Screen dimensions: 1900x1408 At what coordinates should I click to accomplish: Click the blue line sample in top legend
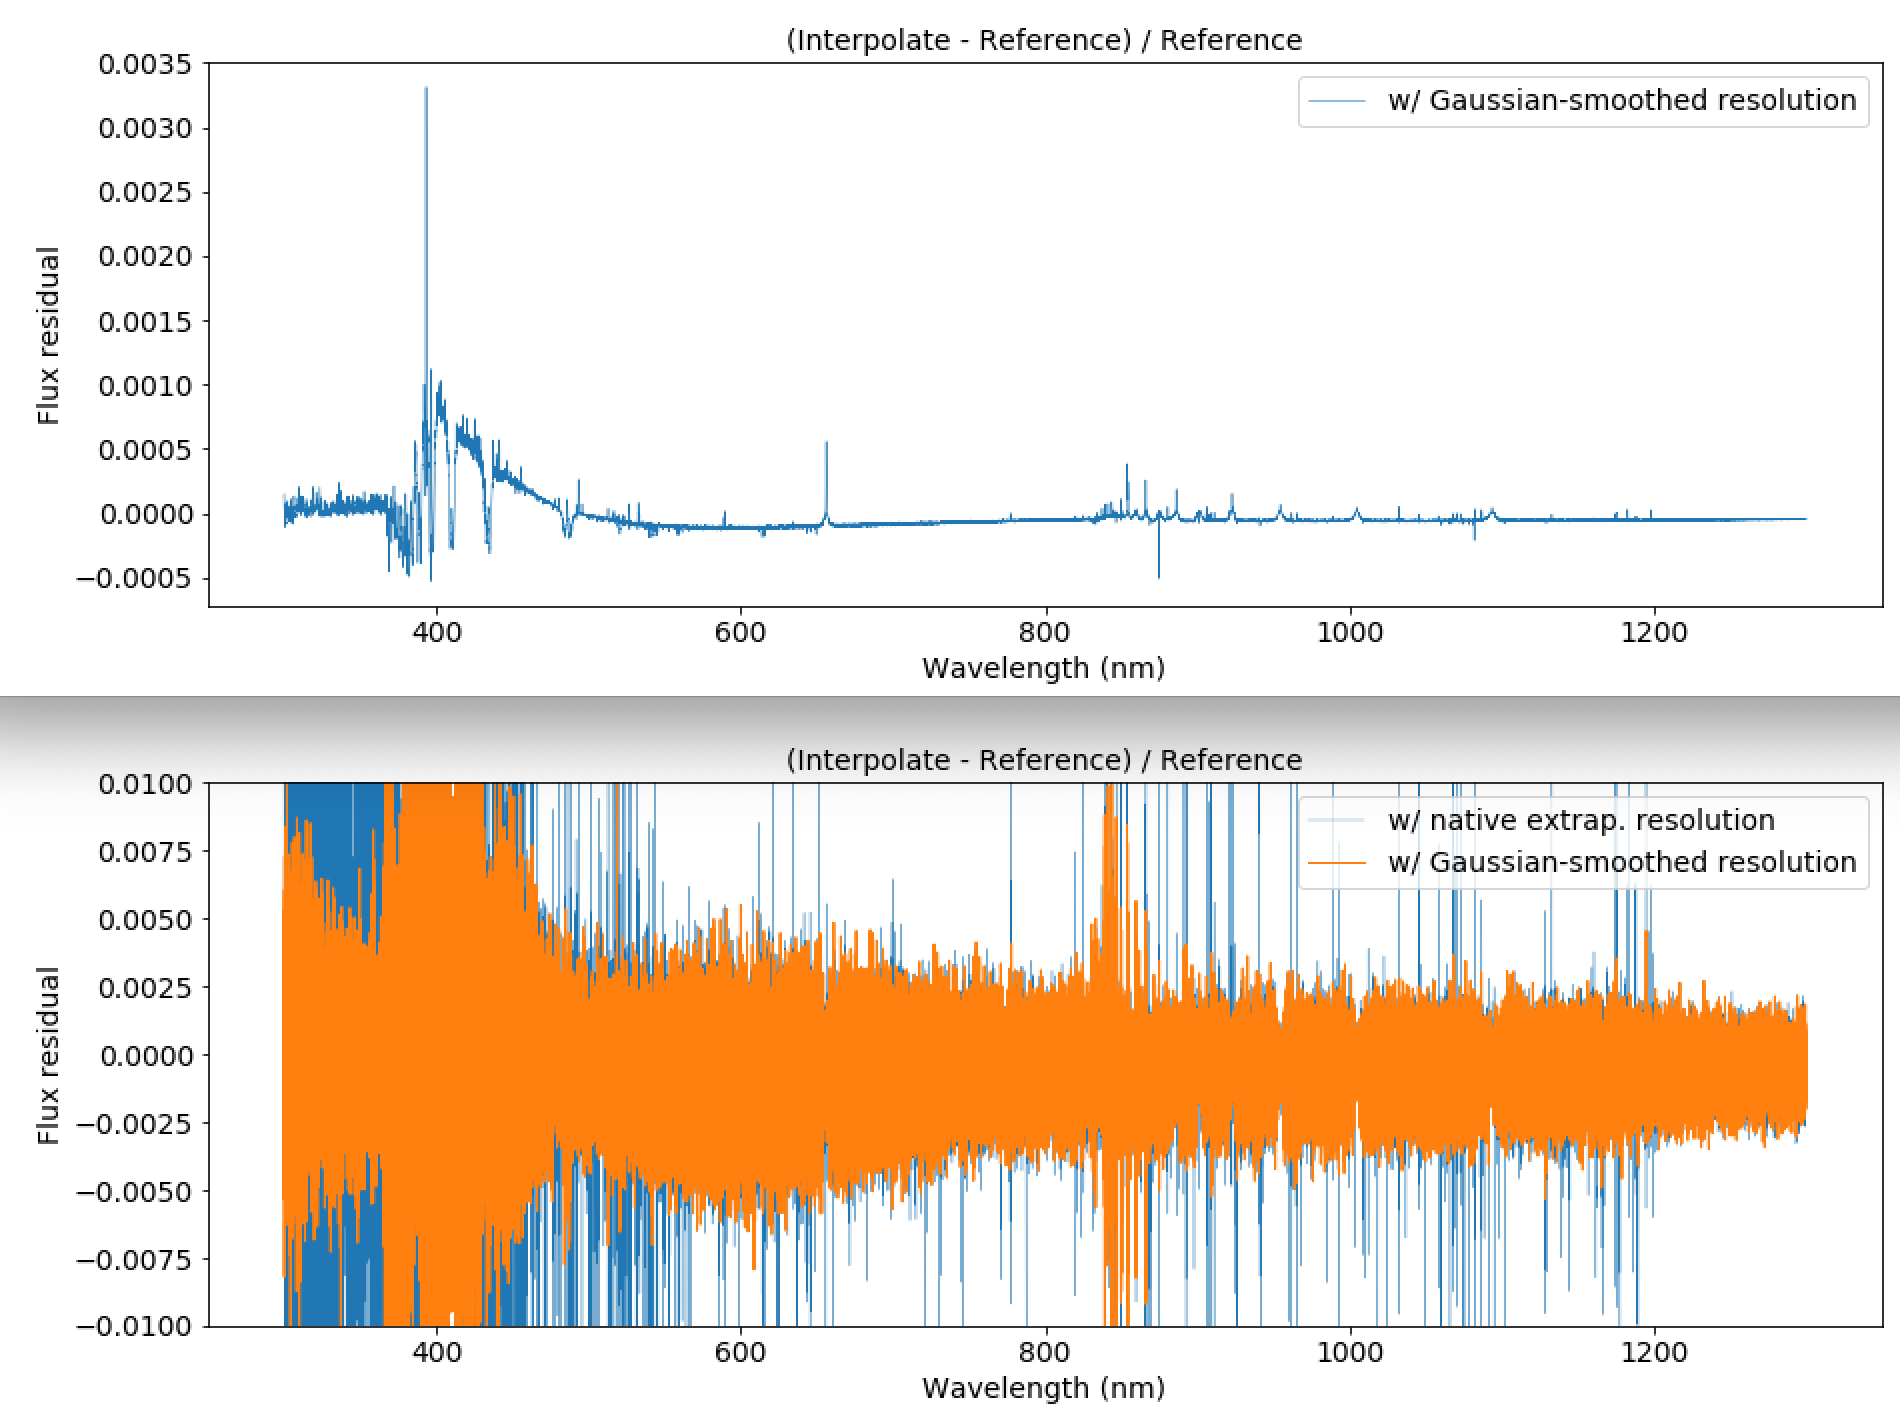[1336, 101]
